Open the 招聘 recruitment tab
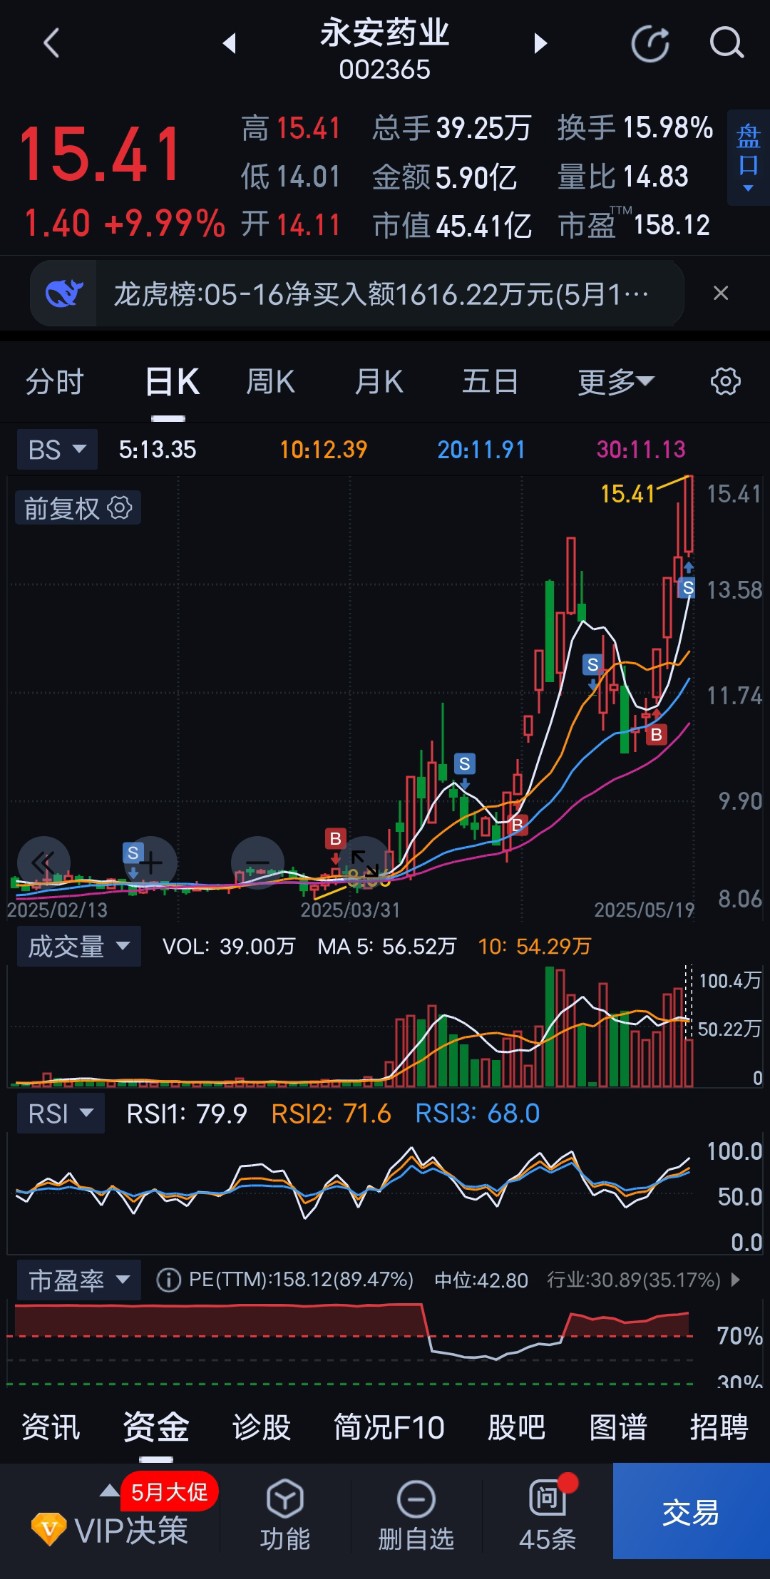This screenshot has width=770, height=1579. pyautogui.click(x=719, y=1427)
